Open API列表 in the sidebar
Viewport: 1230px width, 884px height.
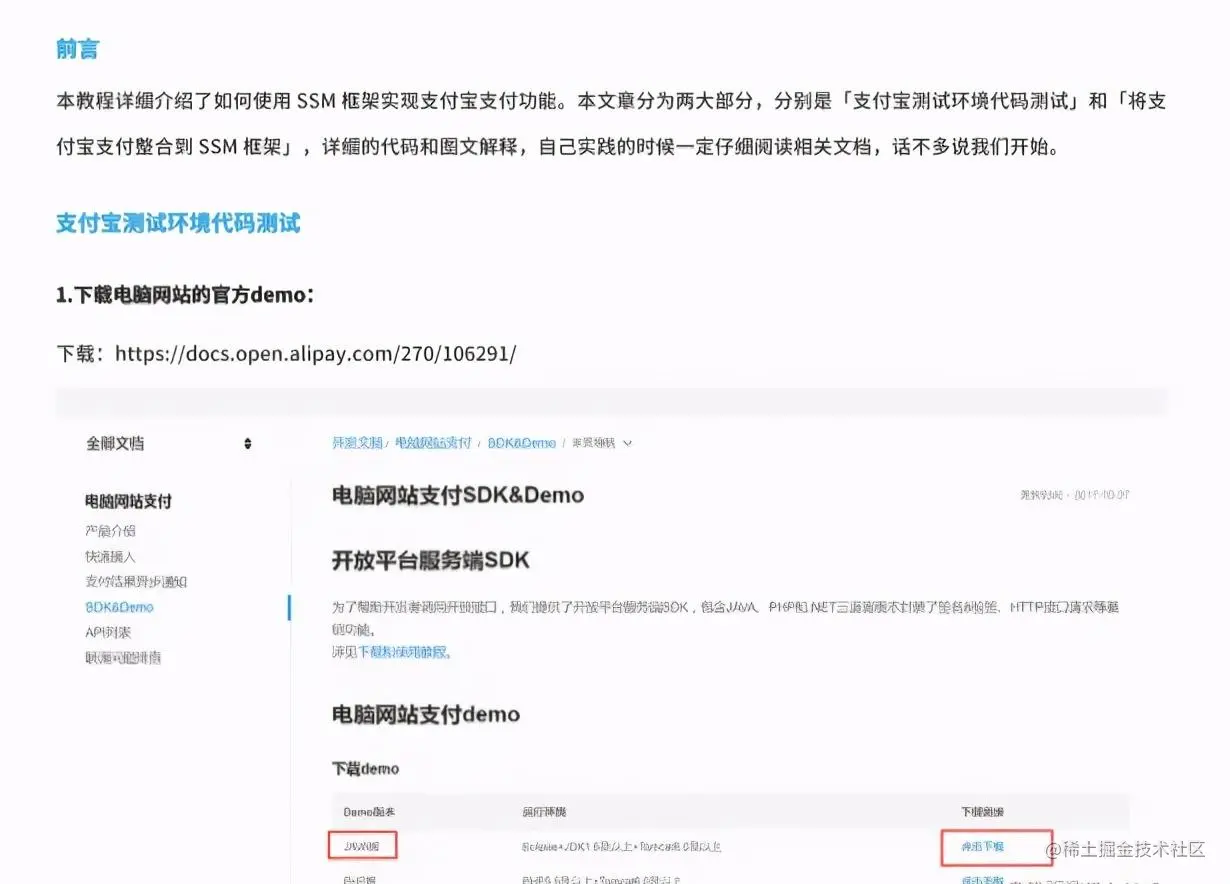tap(108, 632)
